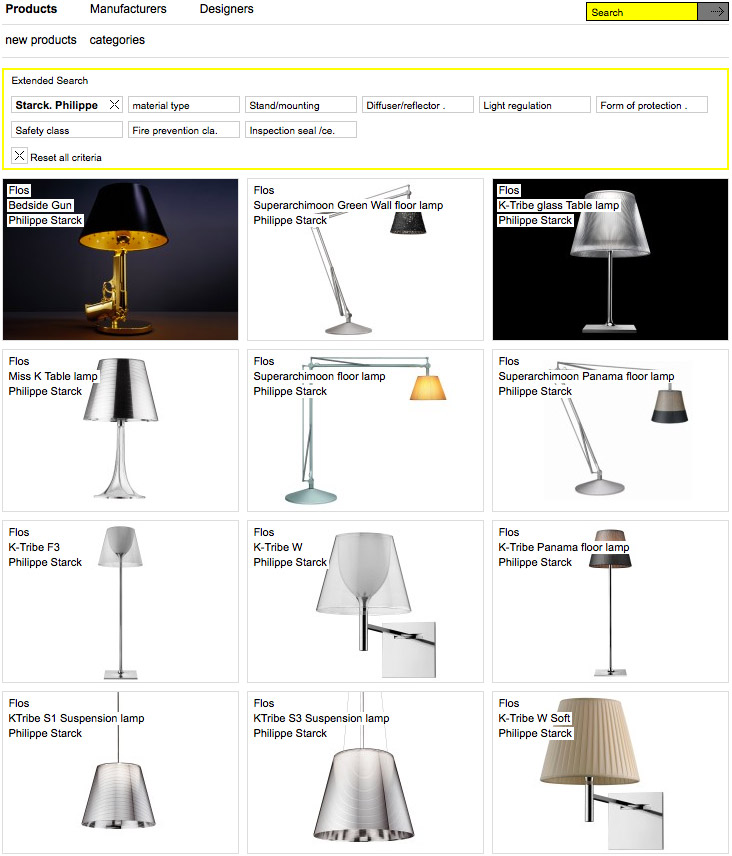Open the Designers menu

pos(227,9)
